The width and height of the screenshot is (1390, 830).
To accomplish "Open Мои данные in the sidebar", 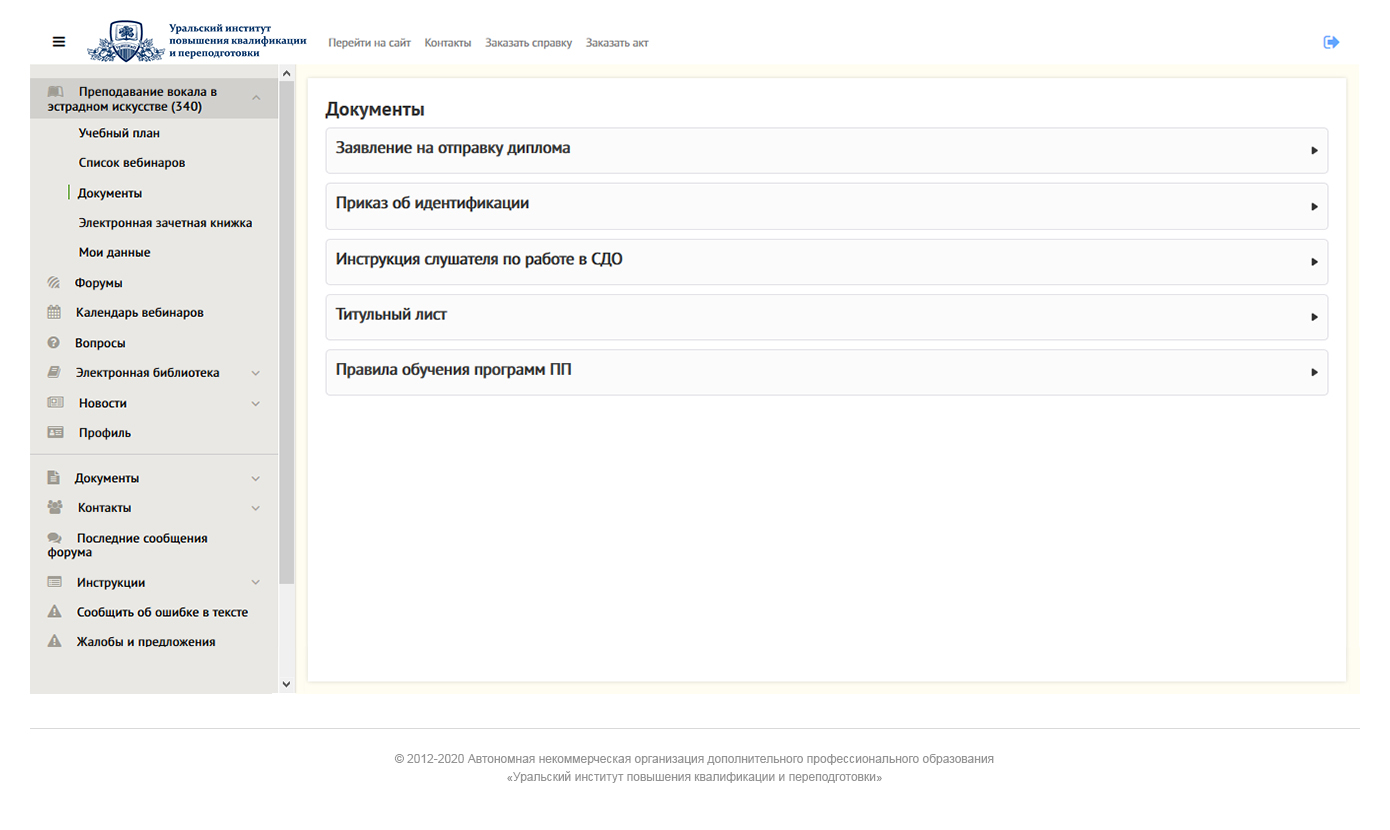I will [x=114, y=253].
